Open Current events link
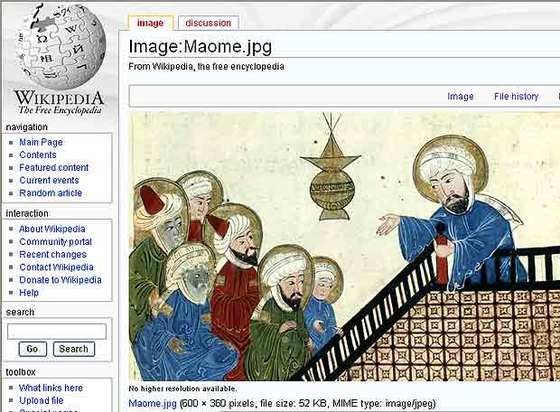The image size is (560, 412). pos(49,180)
